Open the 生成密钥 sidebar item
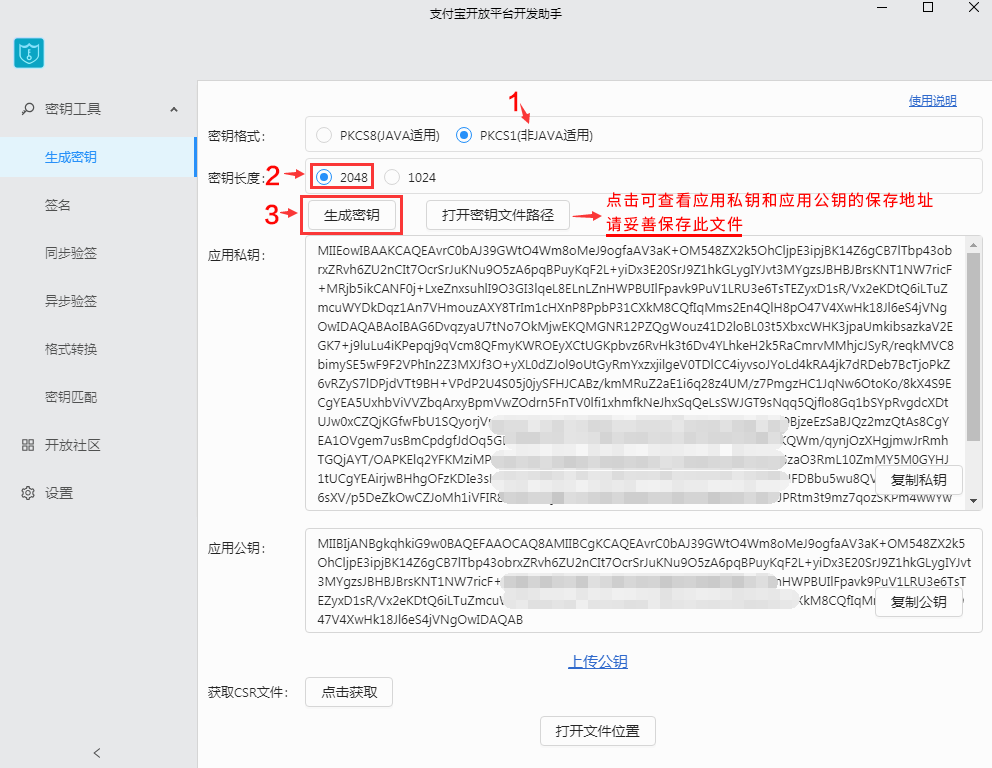 click(x=98, y=157)
